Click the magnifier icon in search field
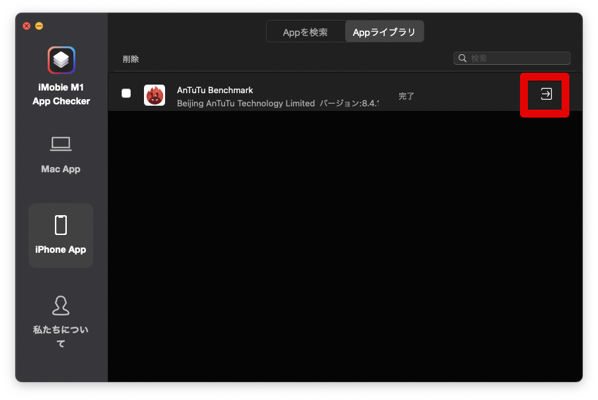598x400 pixels. [462, 58]
